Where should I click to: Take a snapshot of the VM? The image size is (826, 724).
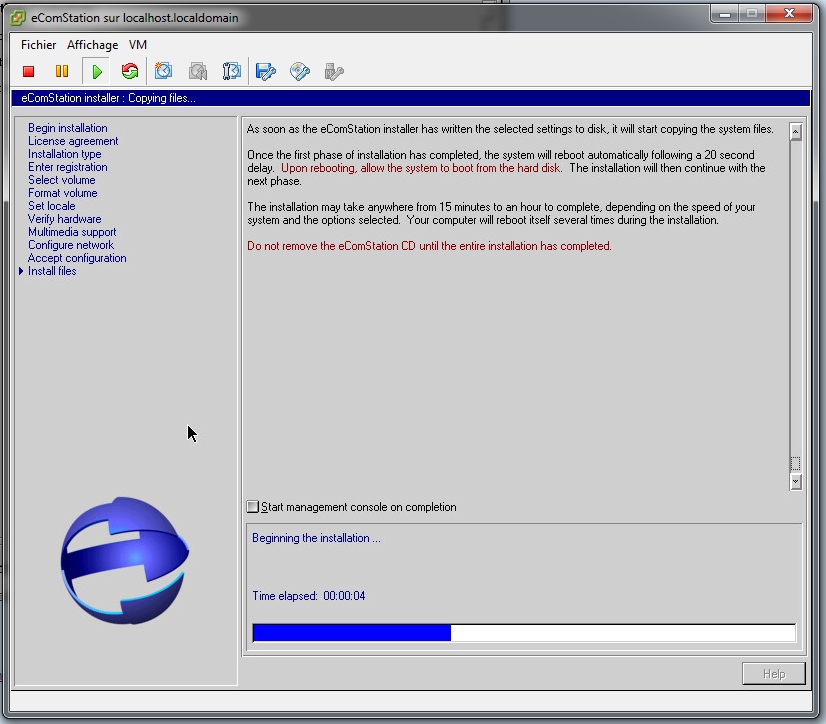coord(164,71)
